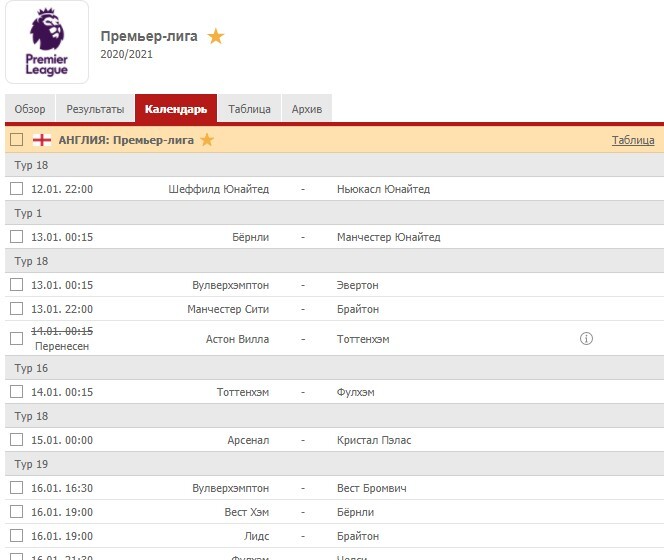Click the star in the АНГЛИЯ: Премьер-лига header
This screenshot has width=664, height=560.
click(x=207, y=140)
